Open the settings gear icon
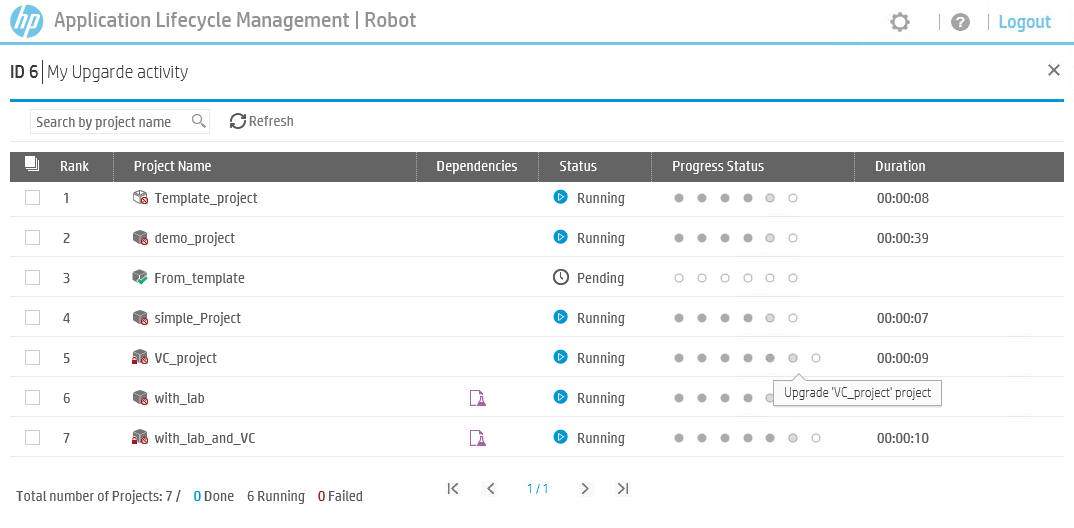The height and width of the screenshot is (528, 1074). tap(900, 22)
